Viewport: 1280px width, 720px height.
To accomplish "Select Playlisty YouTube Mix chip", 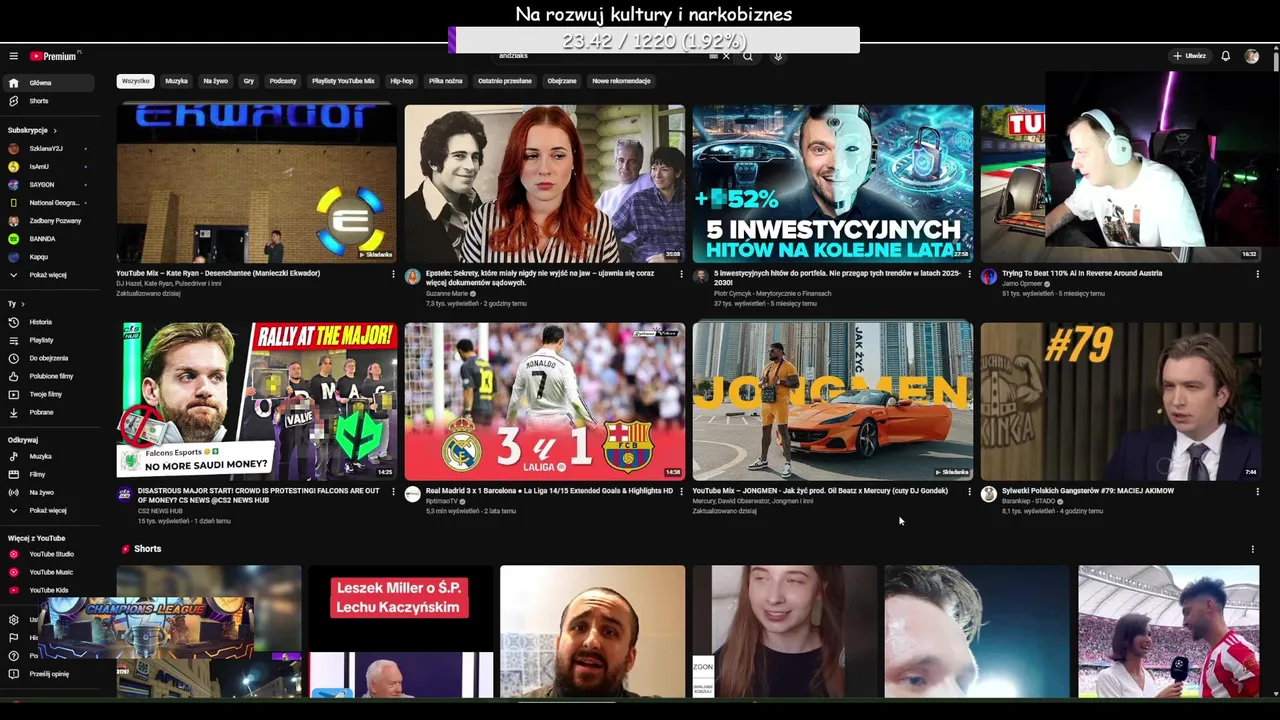I will 343,81.
